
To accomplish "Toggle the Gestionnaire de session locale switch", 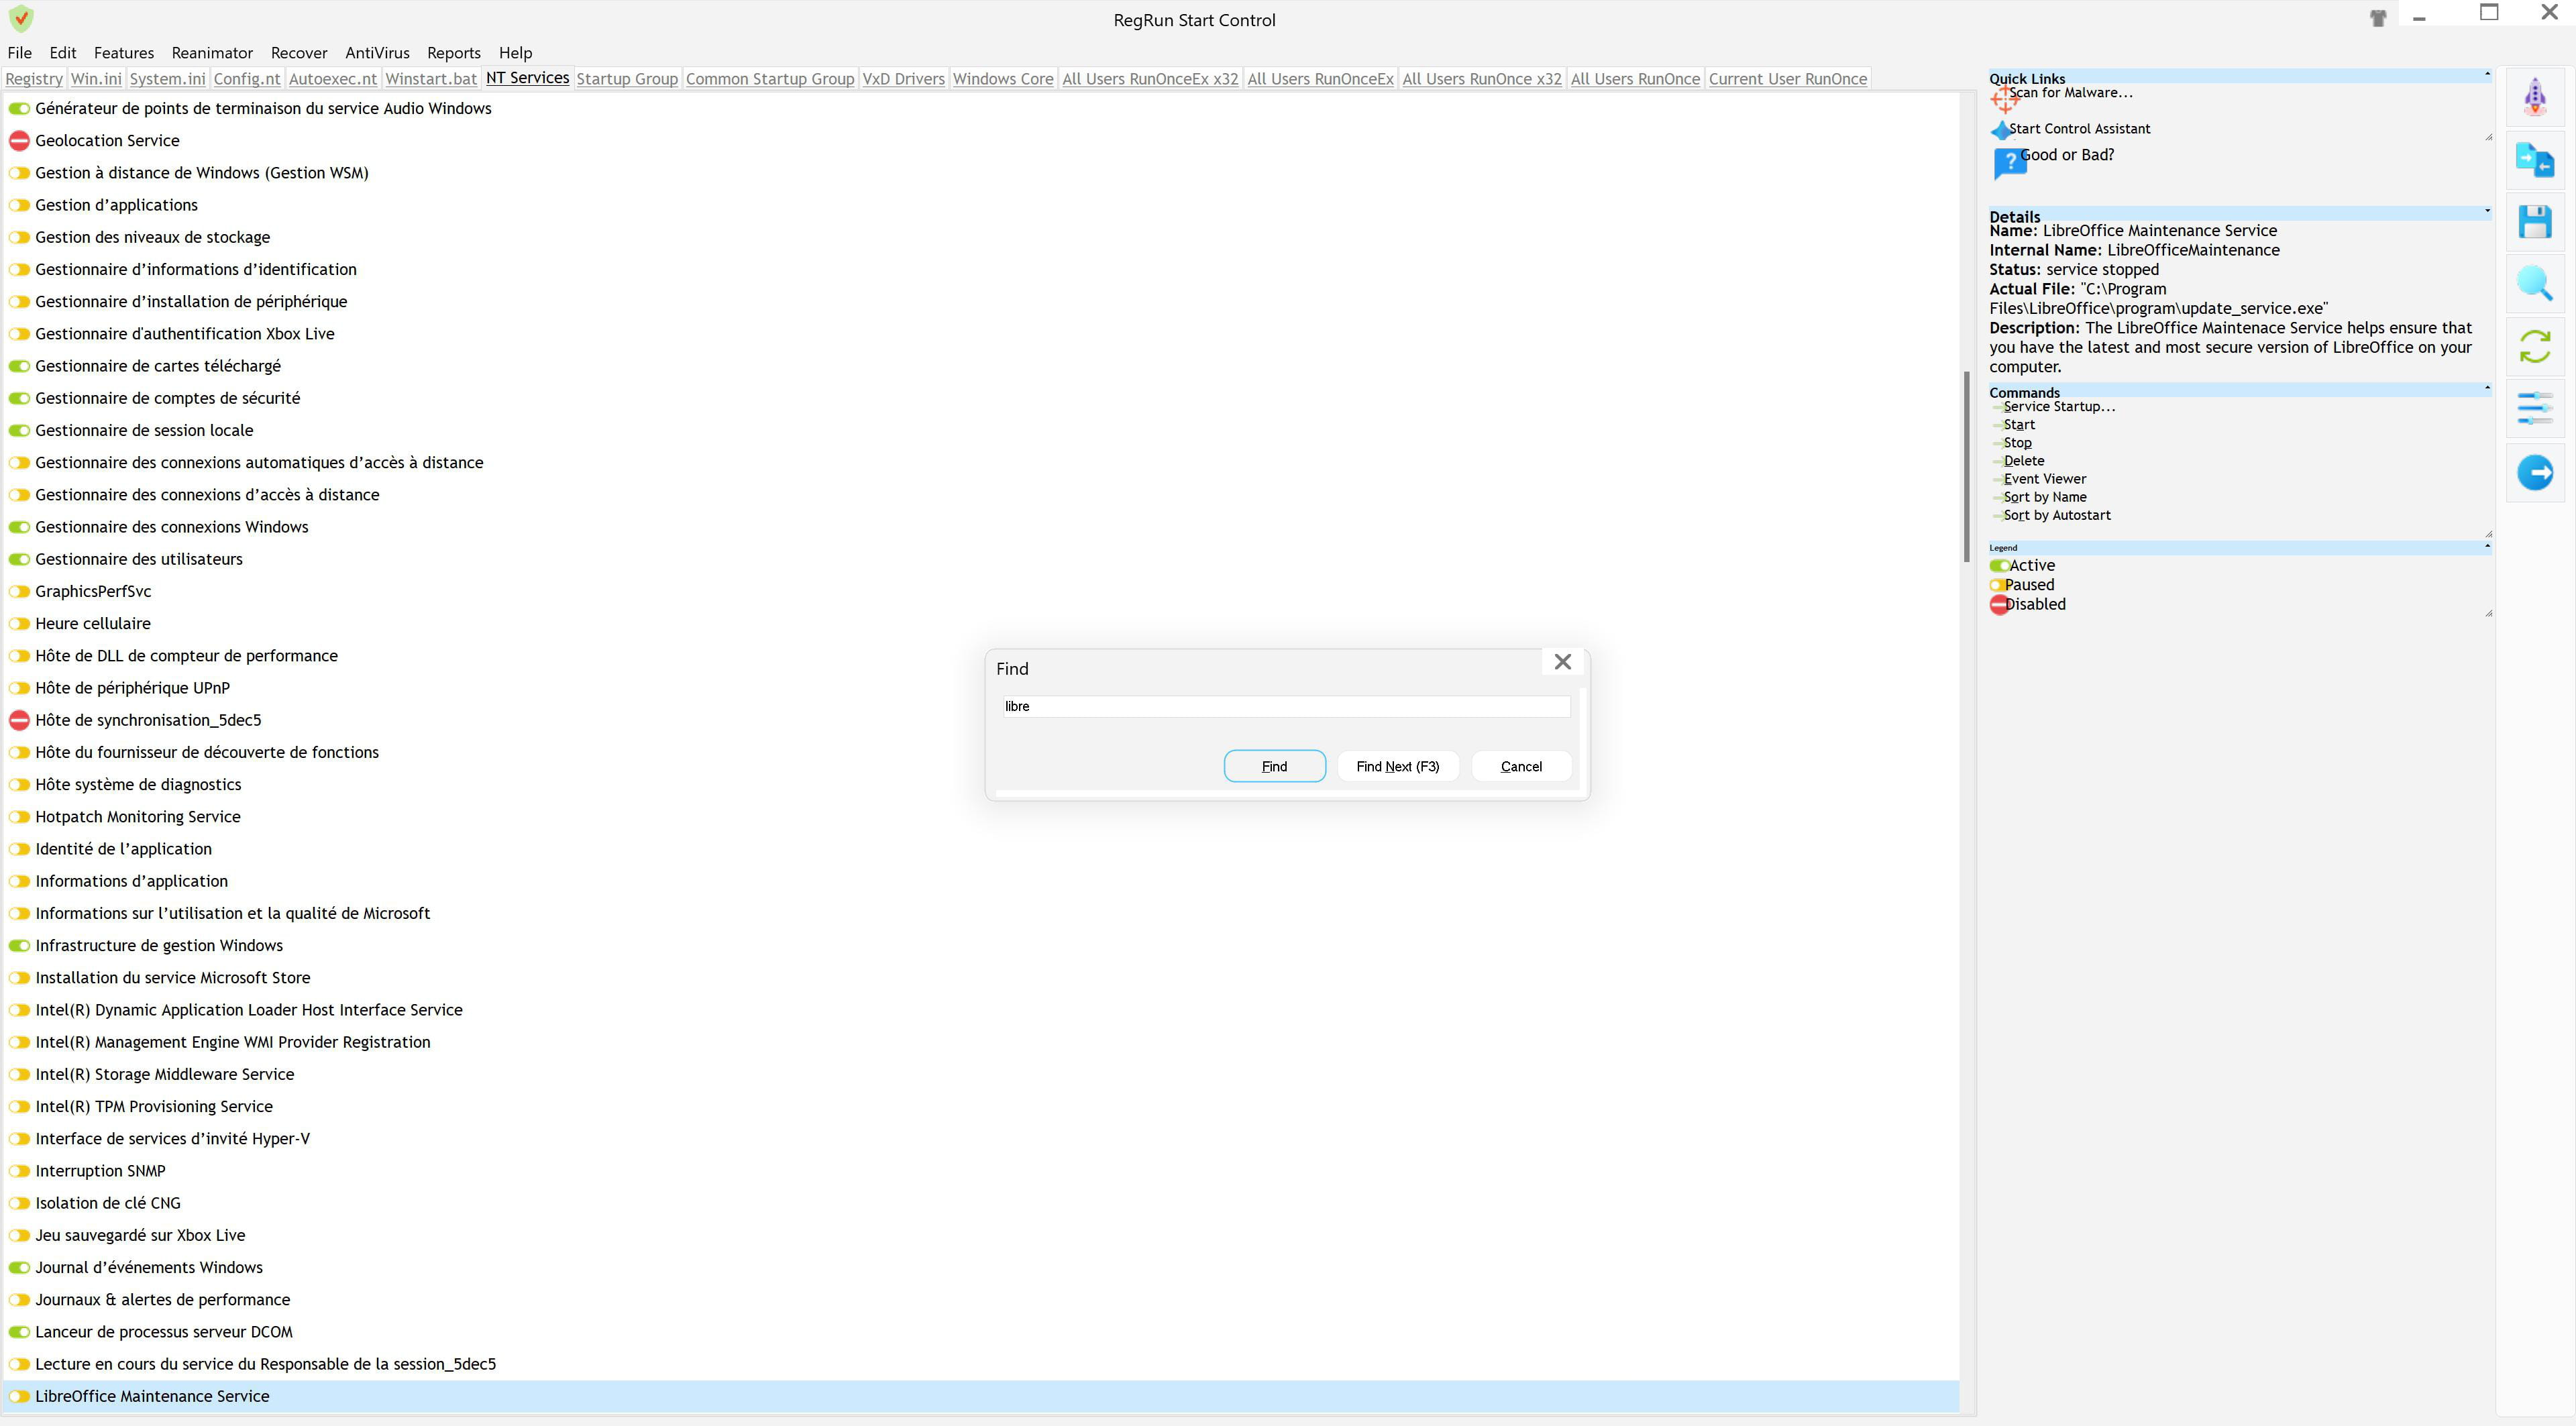I will click(x=19, y=430).
